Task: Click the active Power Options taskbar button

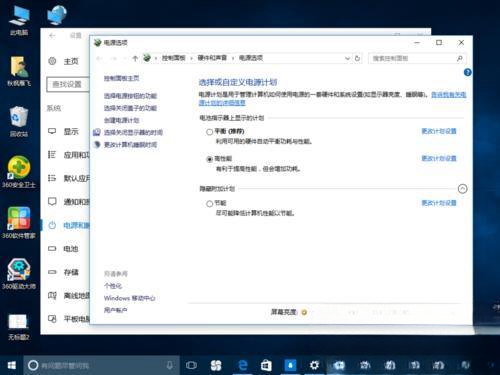Action: [339, 365]
